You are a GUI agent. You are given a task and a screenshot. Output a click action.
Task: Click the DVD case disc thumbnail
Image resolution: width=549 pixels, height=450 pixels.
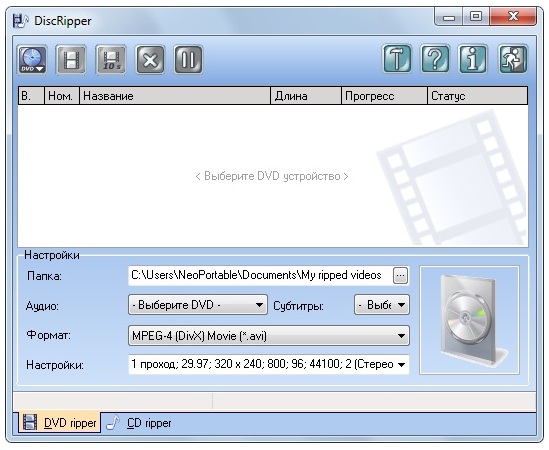point(470,320)
